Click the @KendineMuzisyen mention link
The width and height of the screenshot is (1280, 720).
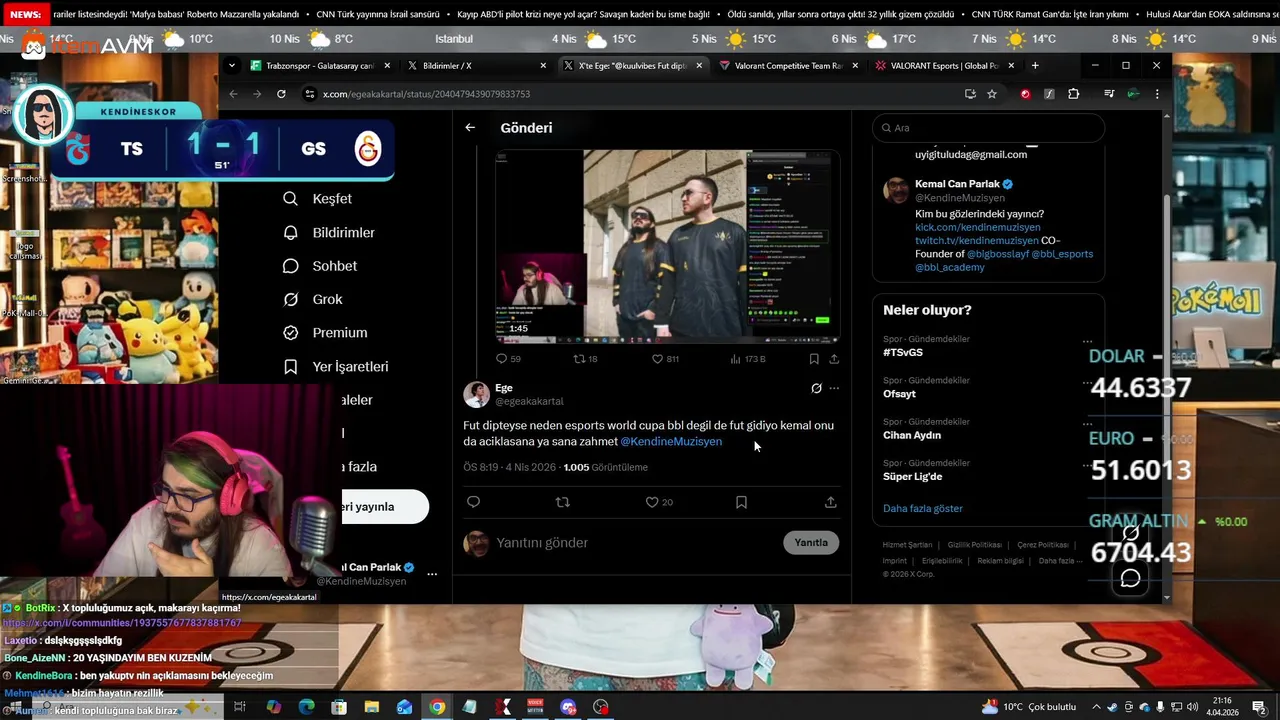tap(671, 441)
